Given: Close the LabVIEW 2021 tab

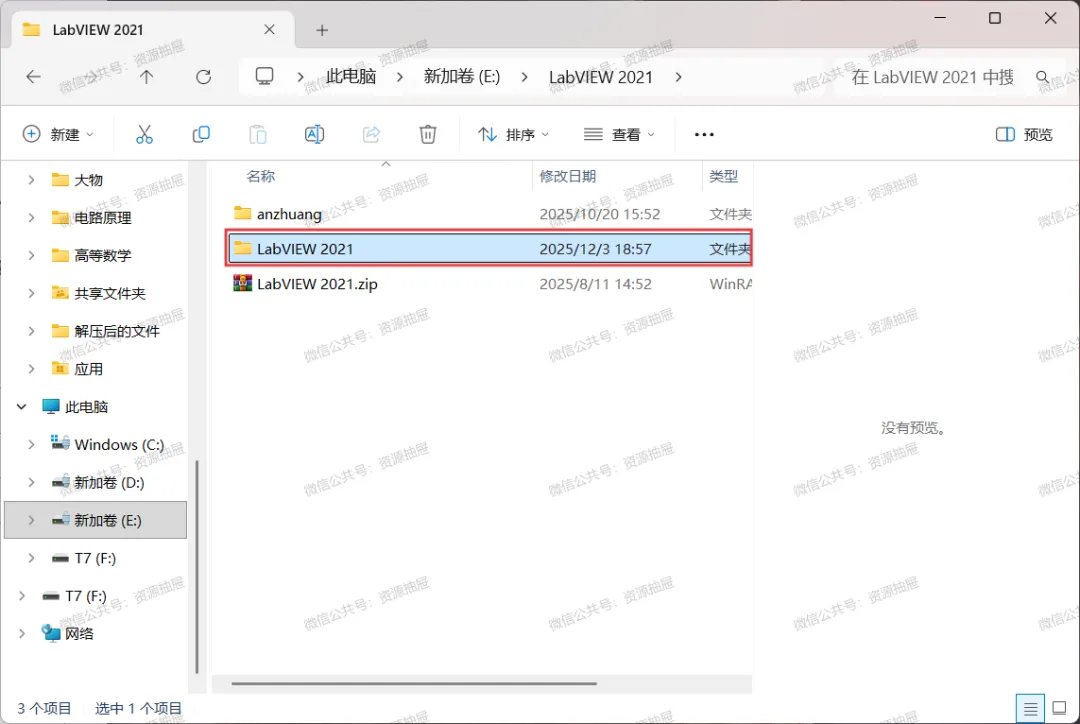Looking at the screenshot, I should point(269,30).
